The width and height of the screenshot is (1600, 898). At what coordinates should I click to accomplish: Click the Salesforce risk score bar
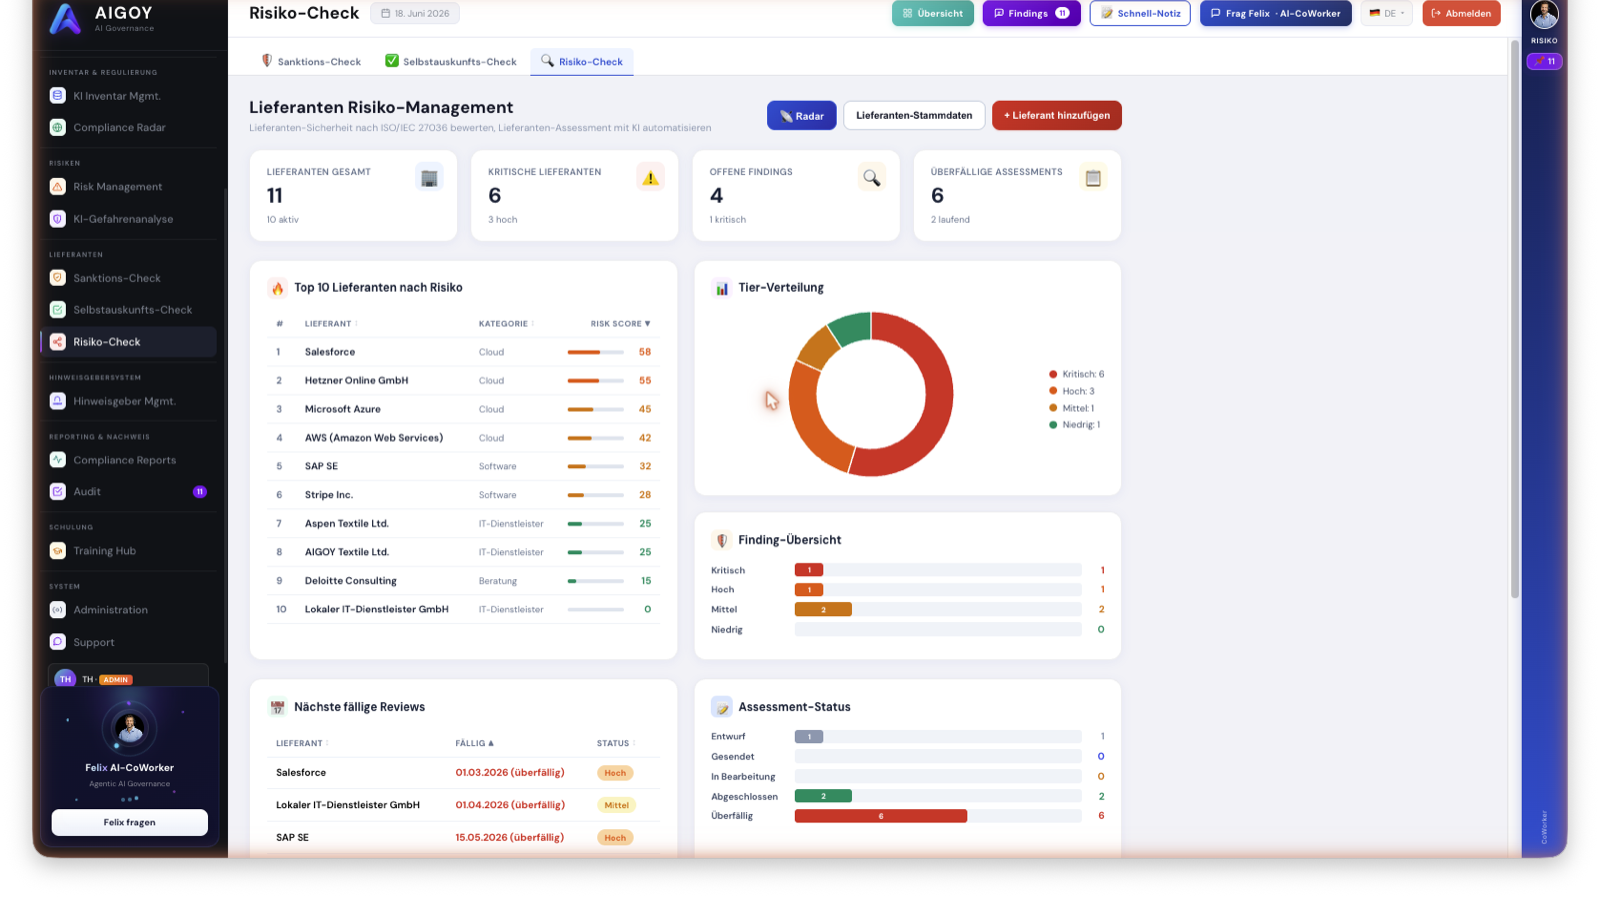pos(595,353)
